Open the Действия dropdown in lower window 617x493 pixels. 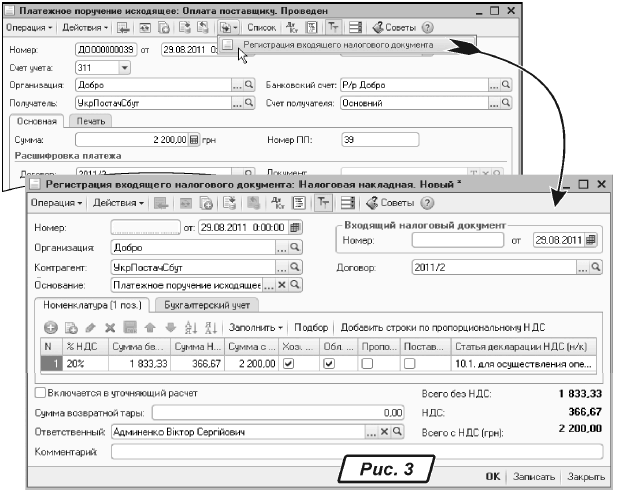[118, 204]
